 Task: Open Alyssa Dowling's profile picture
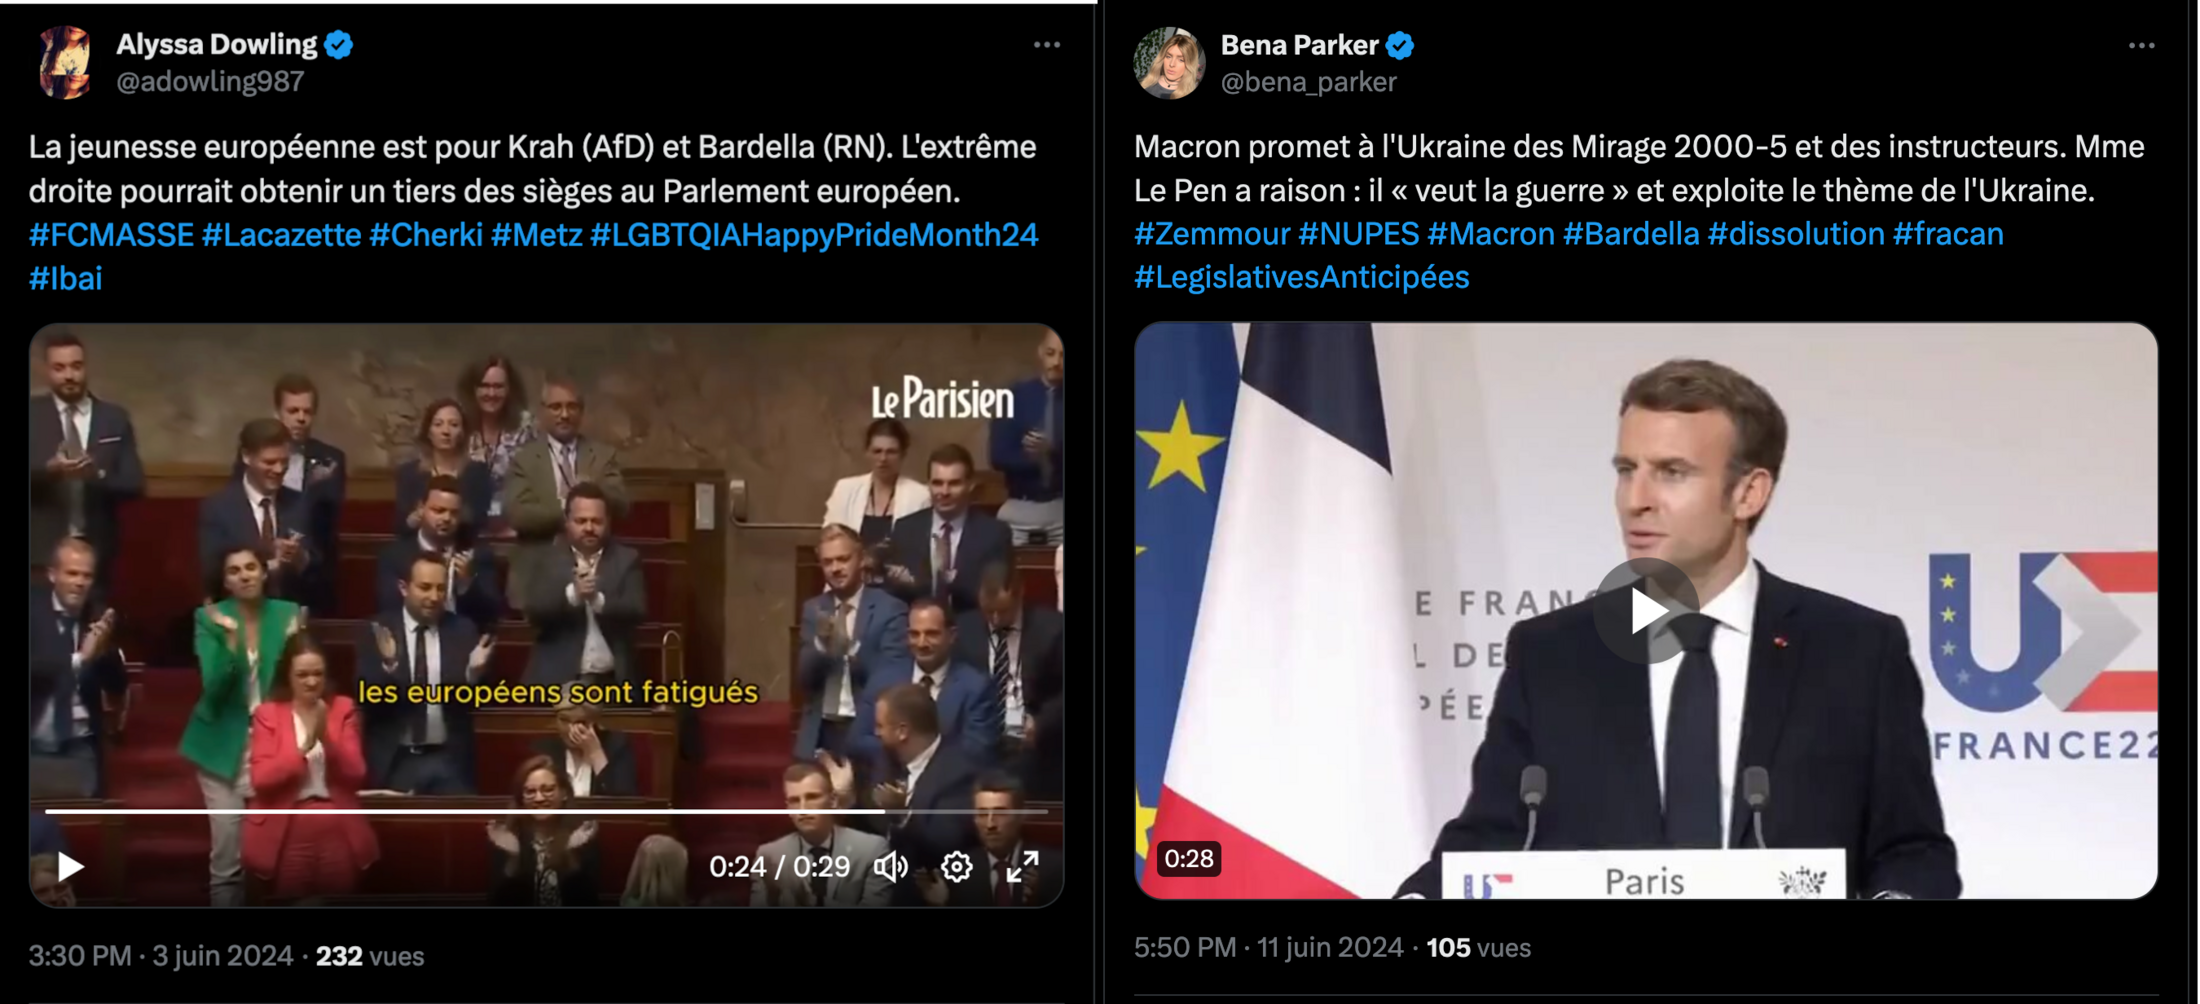(65, 62)
